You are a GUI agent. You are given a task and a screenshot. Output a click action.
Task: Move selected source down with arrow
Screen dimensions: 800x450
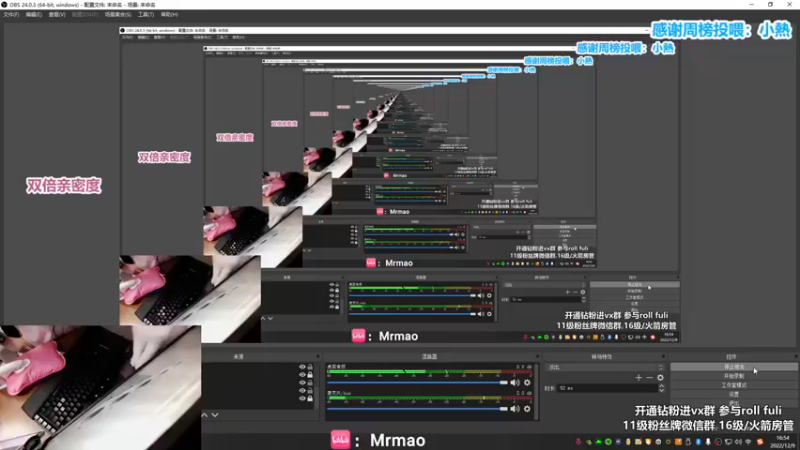click(x=215, y=415)
